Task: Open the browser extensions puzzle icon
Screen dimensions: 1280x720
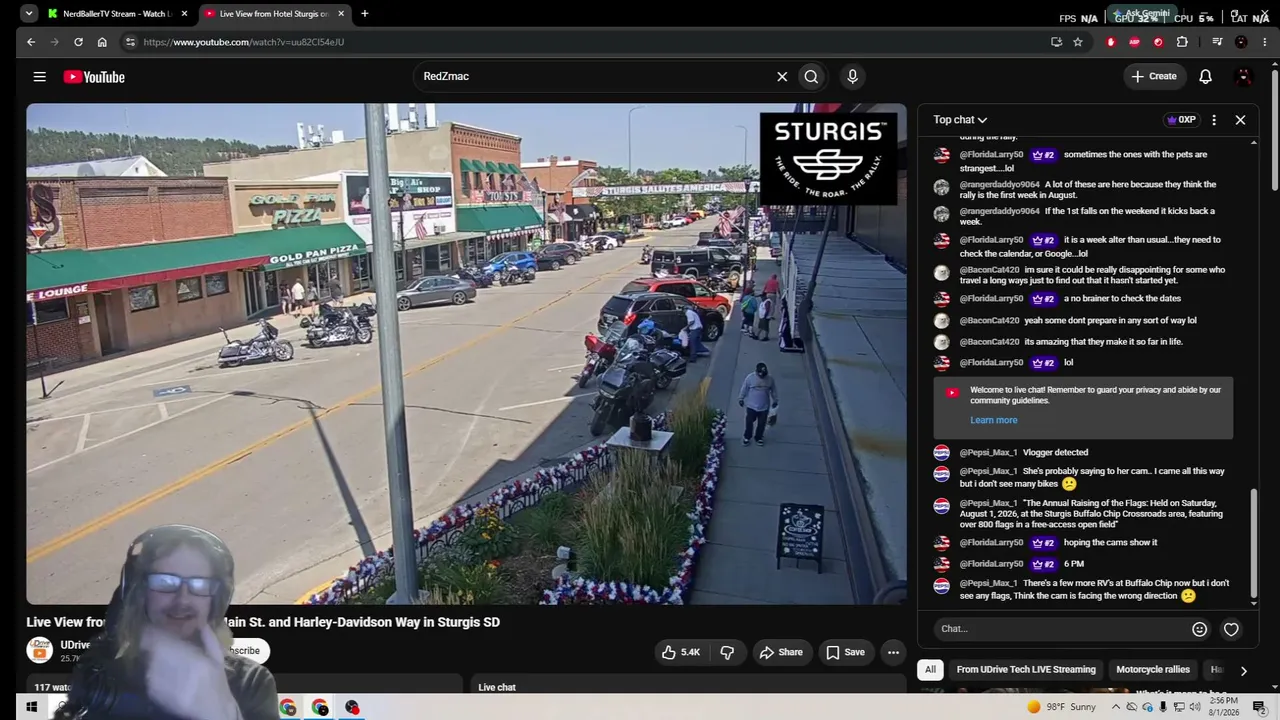Action: click(x=1182, y=42)
